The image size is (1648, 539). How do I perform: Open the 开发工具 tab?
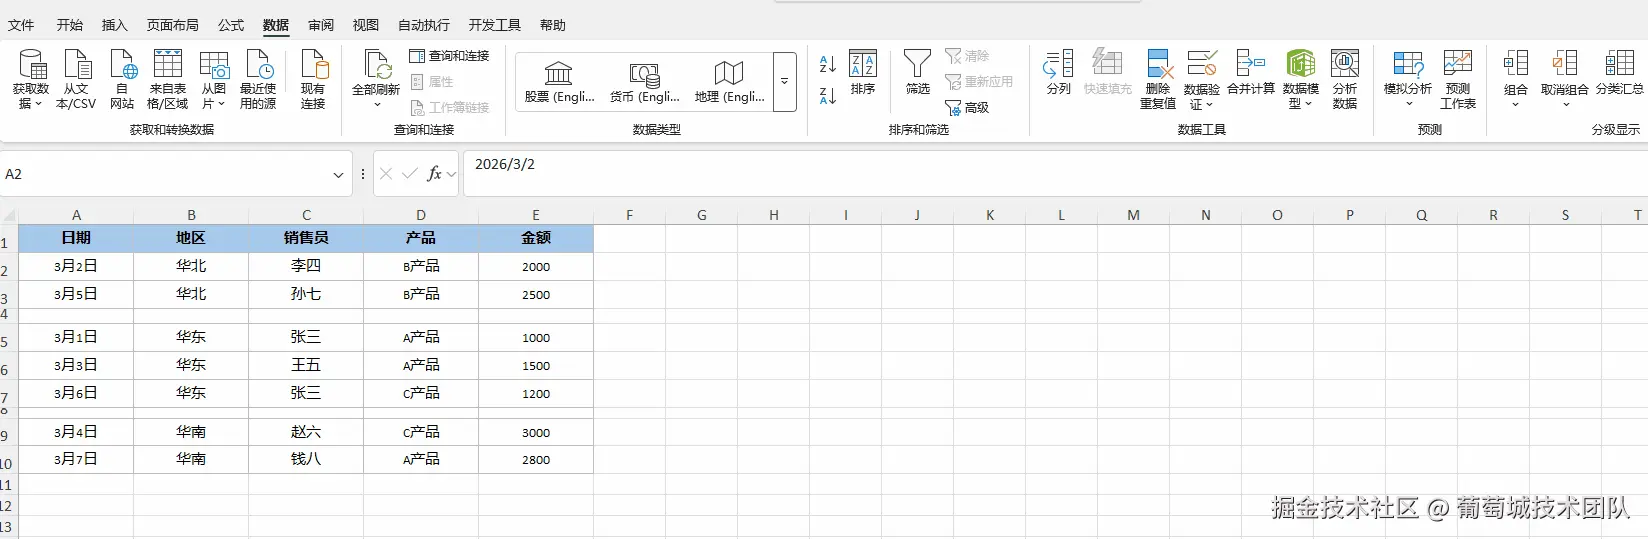click(495, 25)
